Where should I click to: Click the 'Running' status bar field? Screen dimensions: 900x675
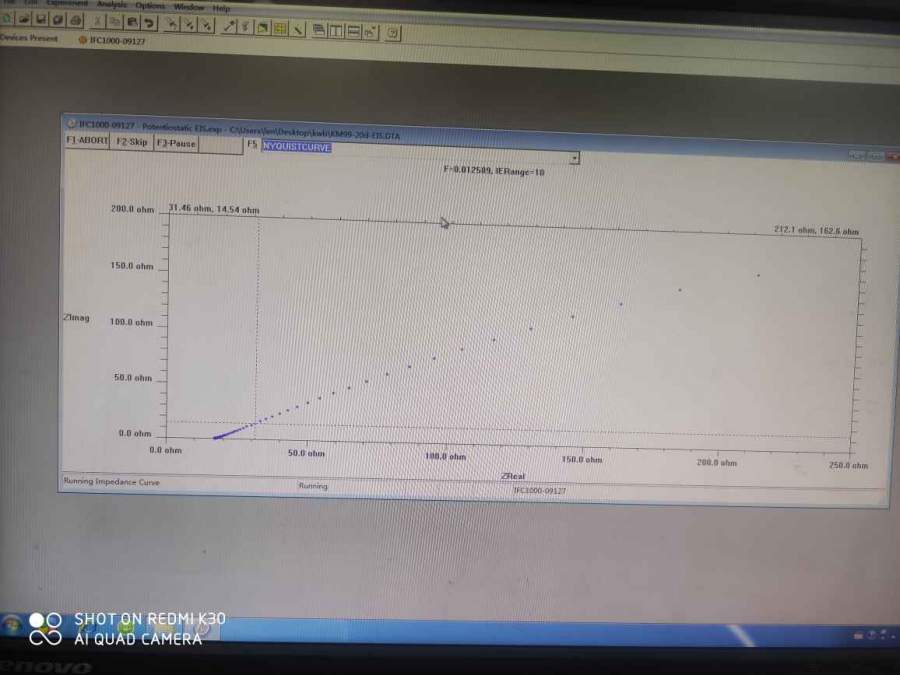pyautogui.click(x=313, y=486)
